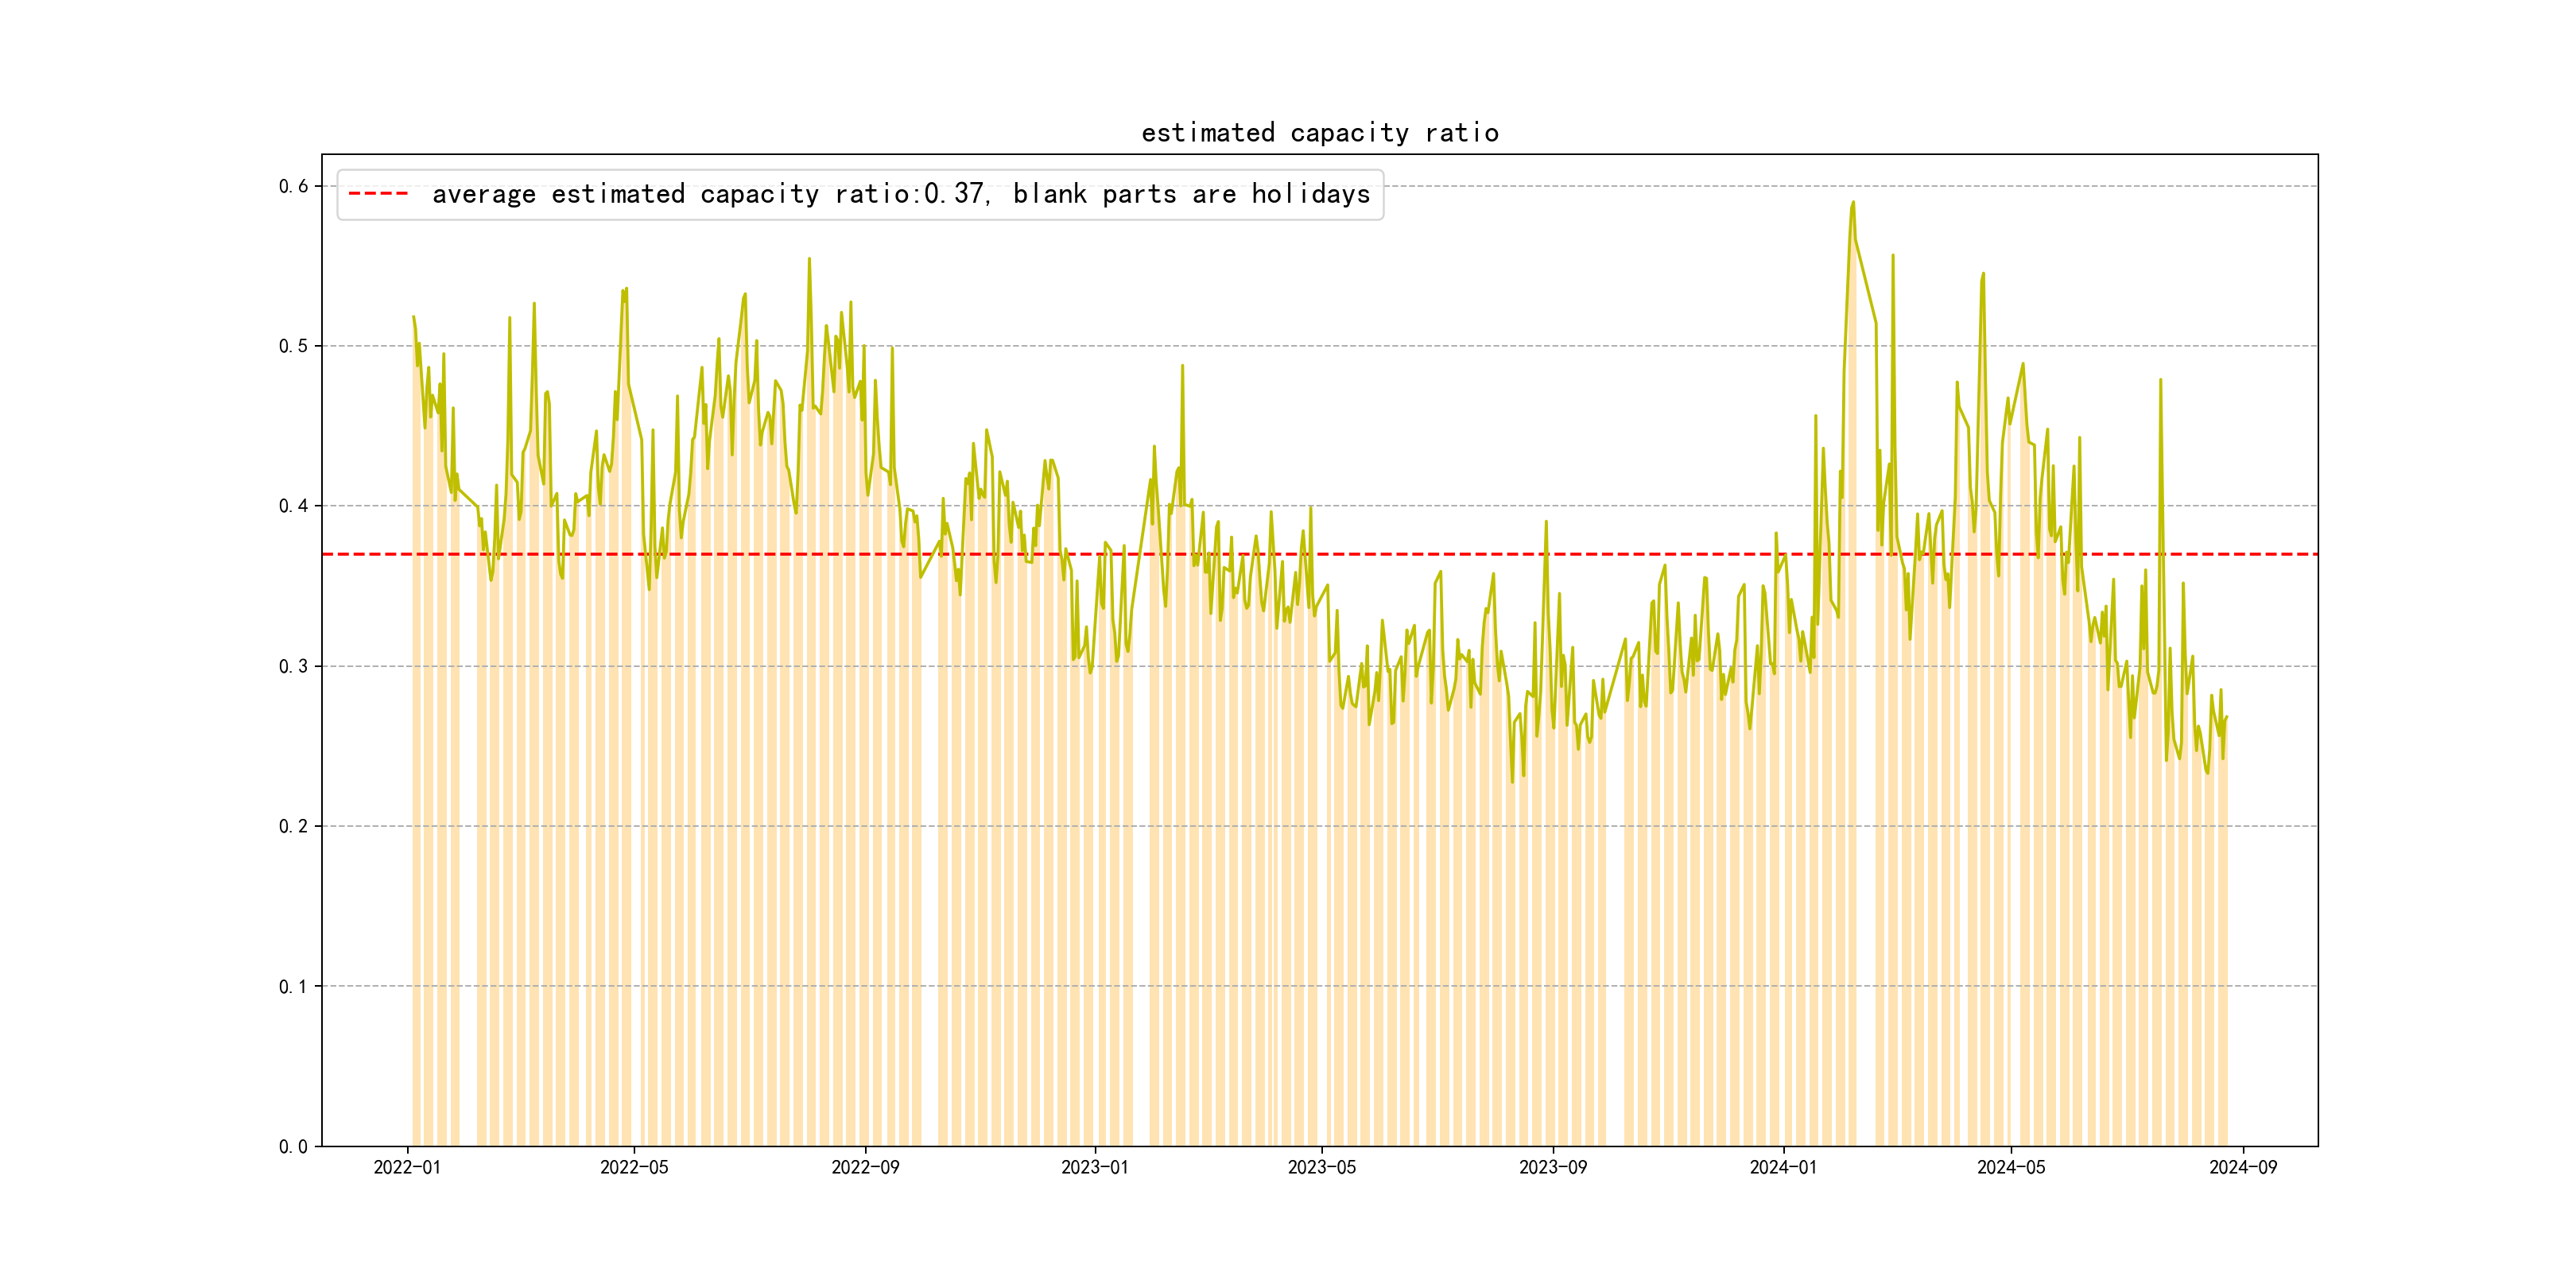This screenshot has height=1288, width=2576.
Task: Click the 0.1 y-axis tick label
Action: coord(293,986)
